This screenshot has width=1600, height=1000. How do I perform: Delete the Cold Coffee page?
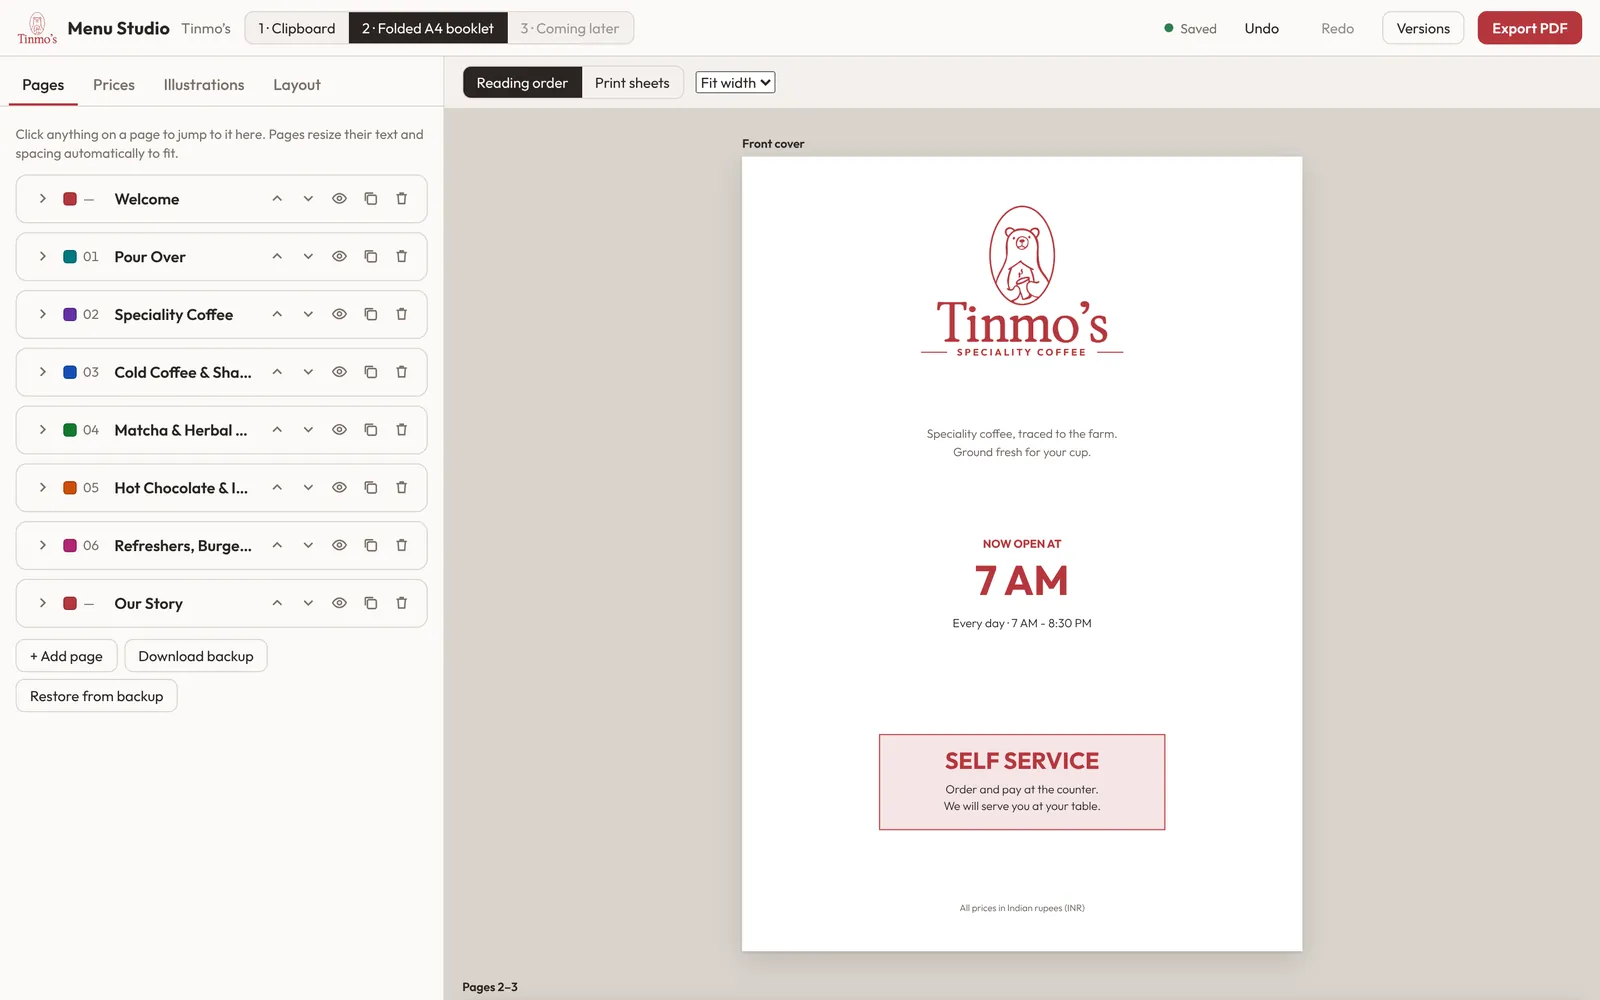point(401,372)
